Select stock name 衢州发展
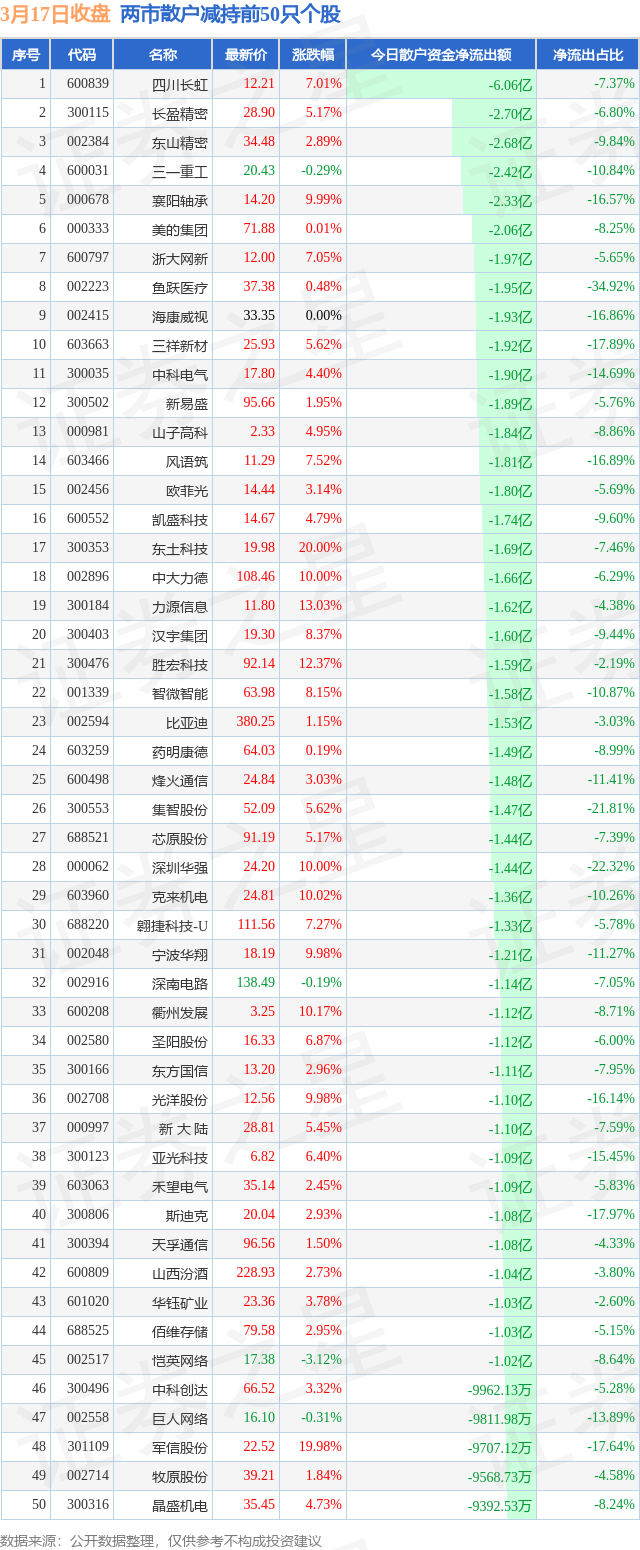This screenshot has width=640, height=1550. (x=180, y=1012)
